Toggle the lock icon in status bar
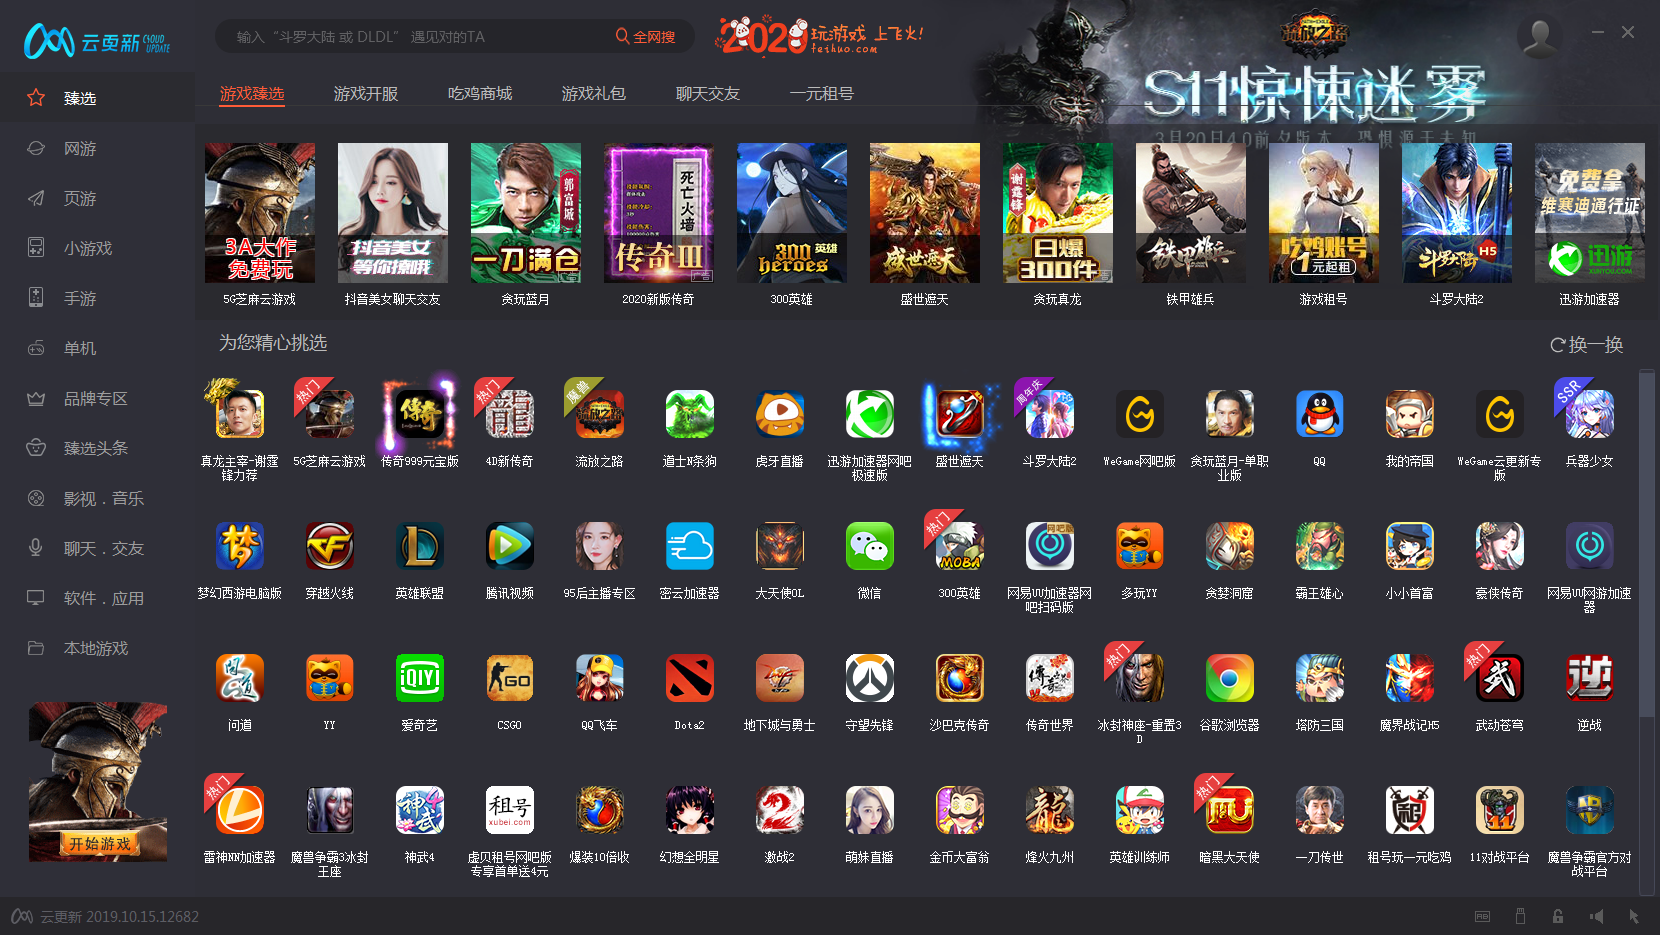 click(x=1558, y=916)
